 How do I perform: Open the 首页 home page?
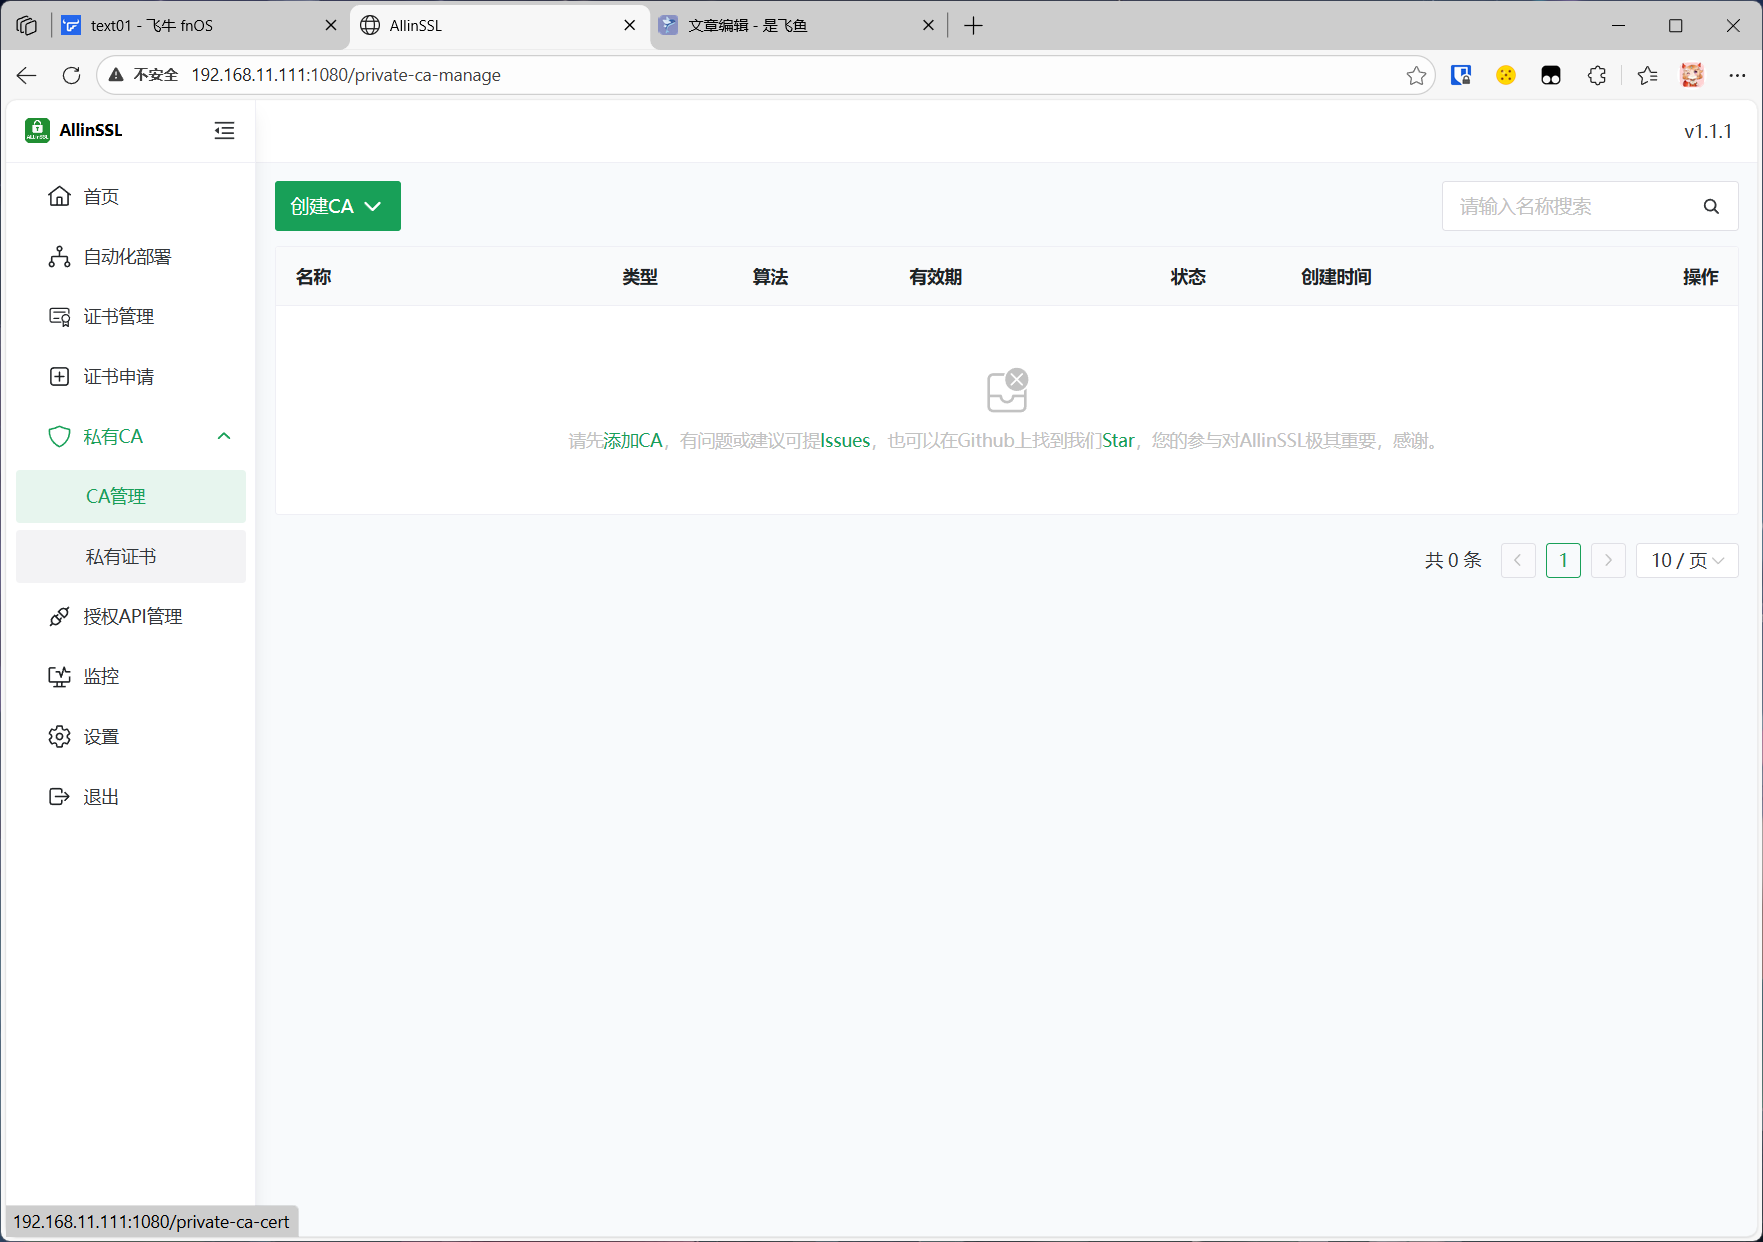tap(100, 197)
